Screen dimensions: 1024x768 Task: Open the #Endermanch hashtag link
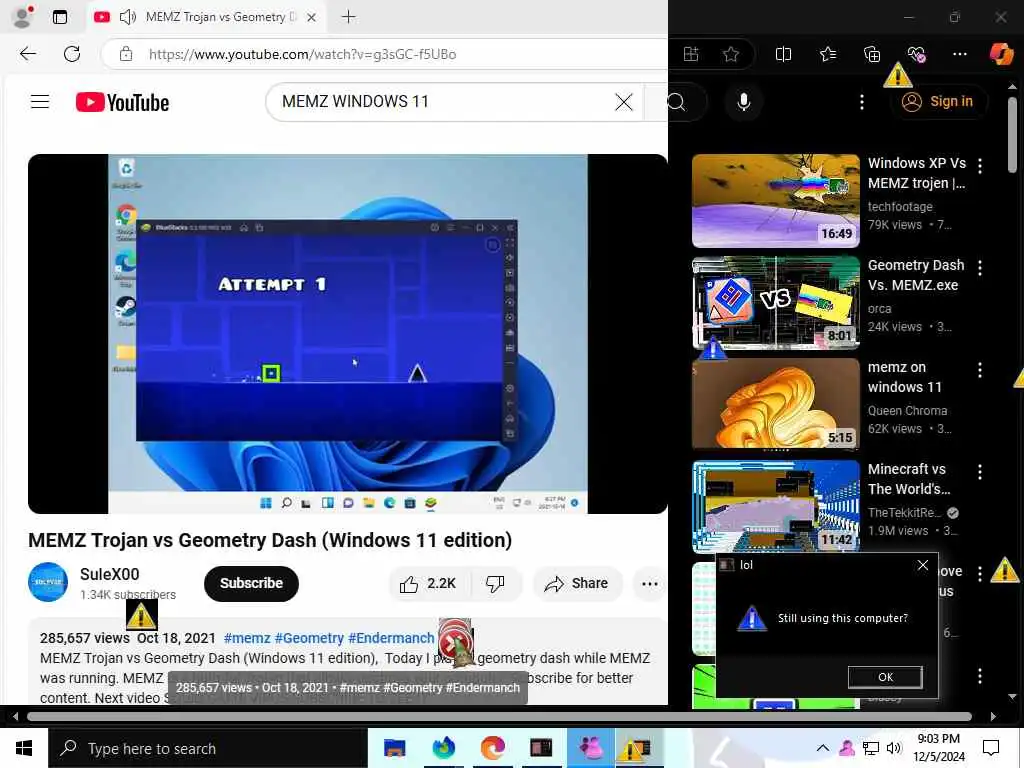point(391,638)
